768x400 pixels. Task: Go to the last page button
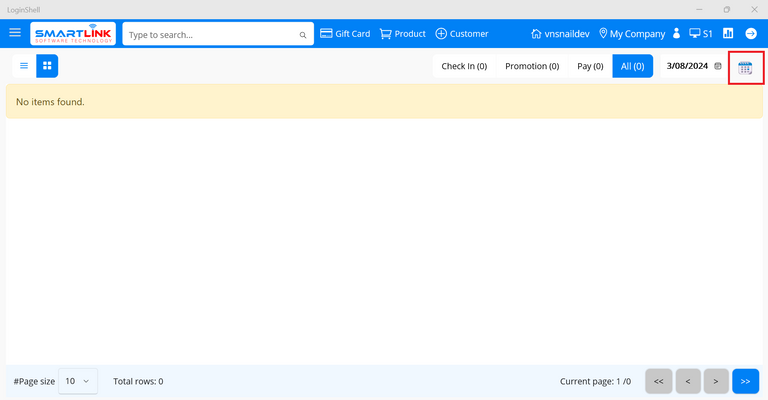[x=745, y=381]
